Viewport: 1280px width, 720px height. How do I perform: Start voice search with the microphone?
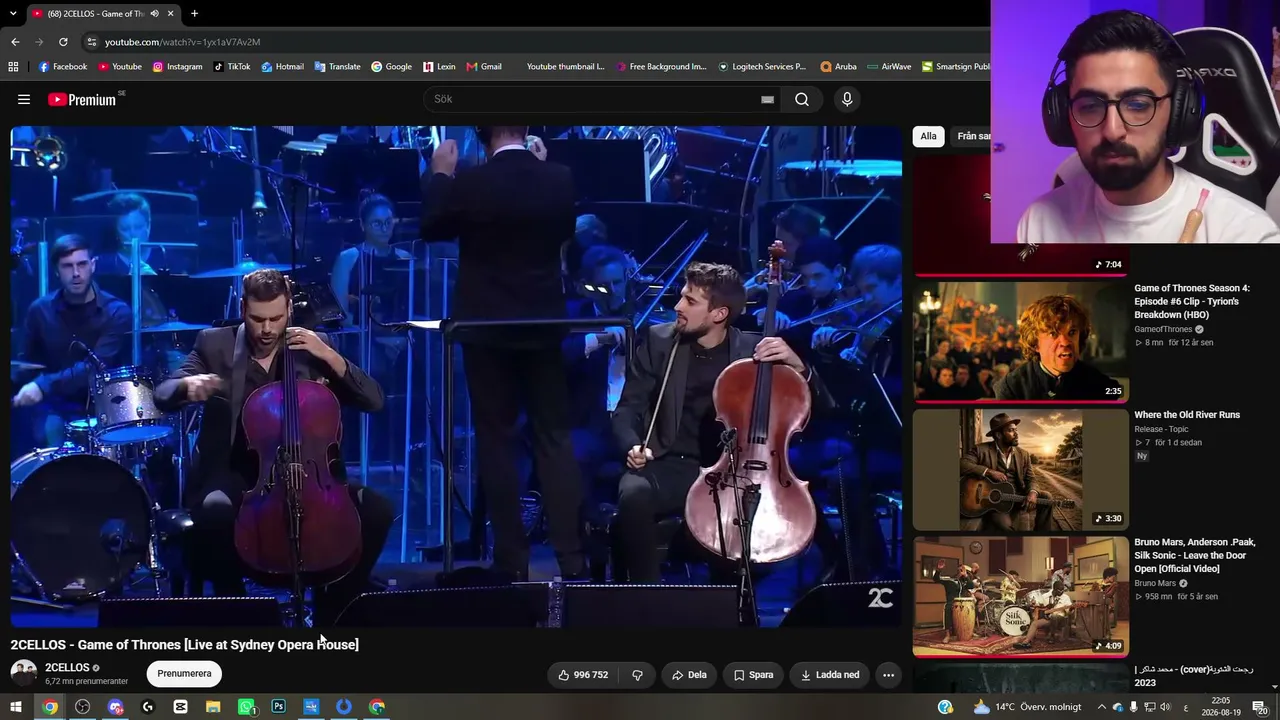pyautogui.click(x=847, y=99)
